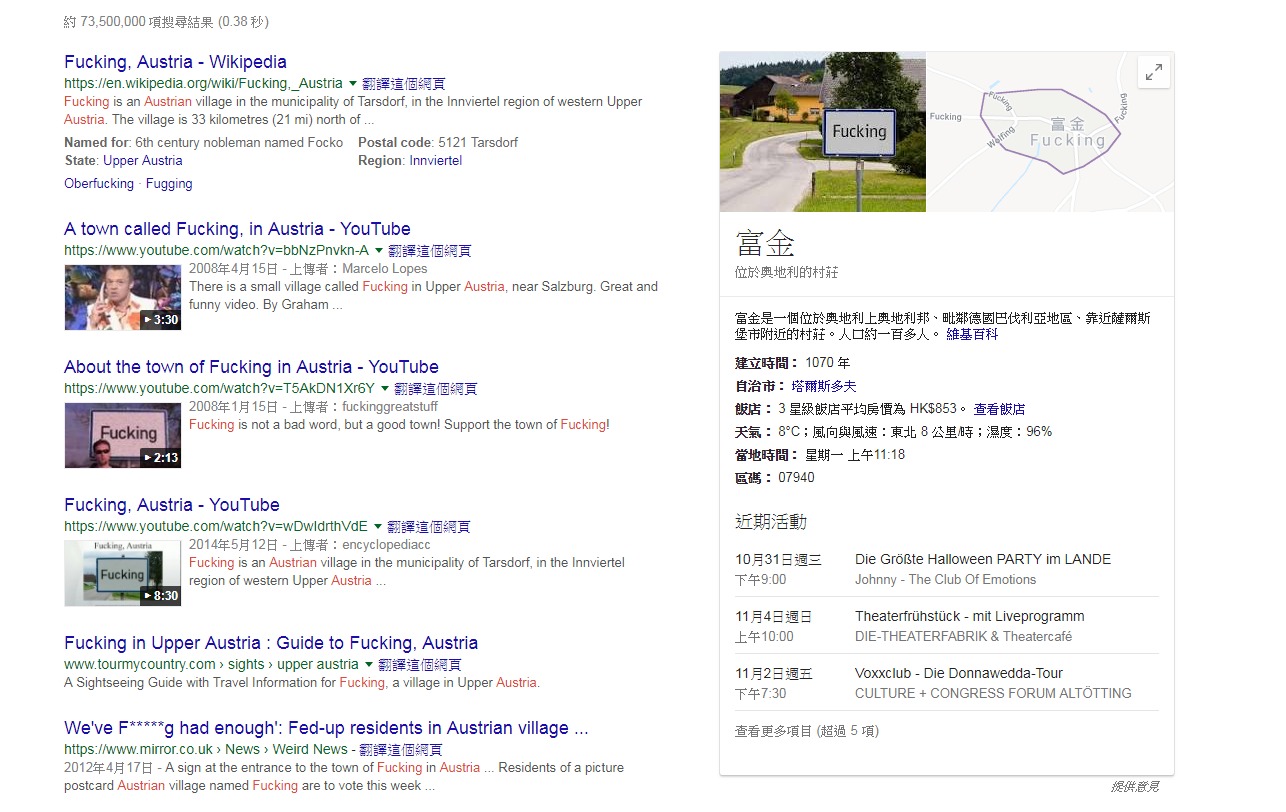
Task: Open dropdown arrow next to watch?v=wDwIdrthVdE URL
Action: click(378, 526)
